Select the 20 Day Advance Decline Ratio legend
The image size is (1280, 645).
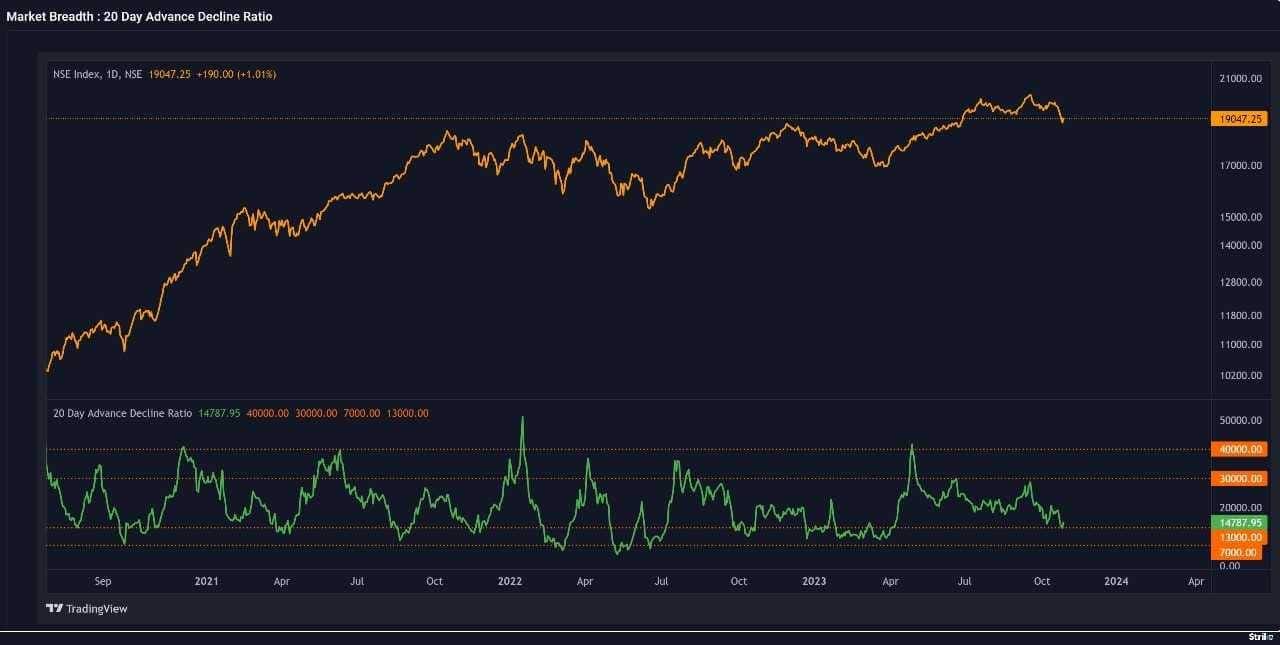tap(122, 413)
